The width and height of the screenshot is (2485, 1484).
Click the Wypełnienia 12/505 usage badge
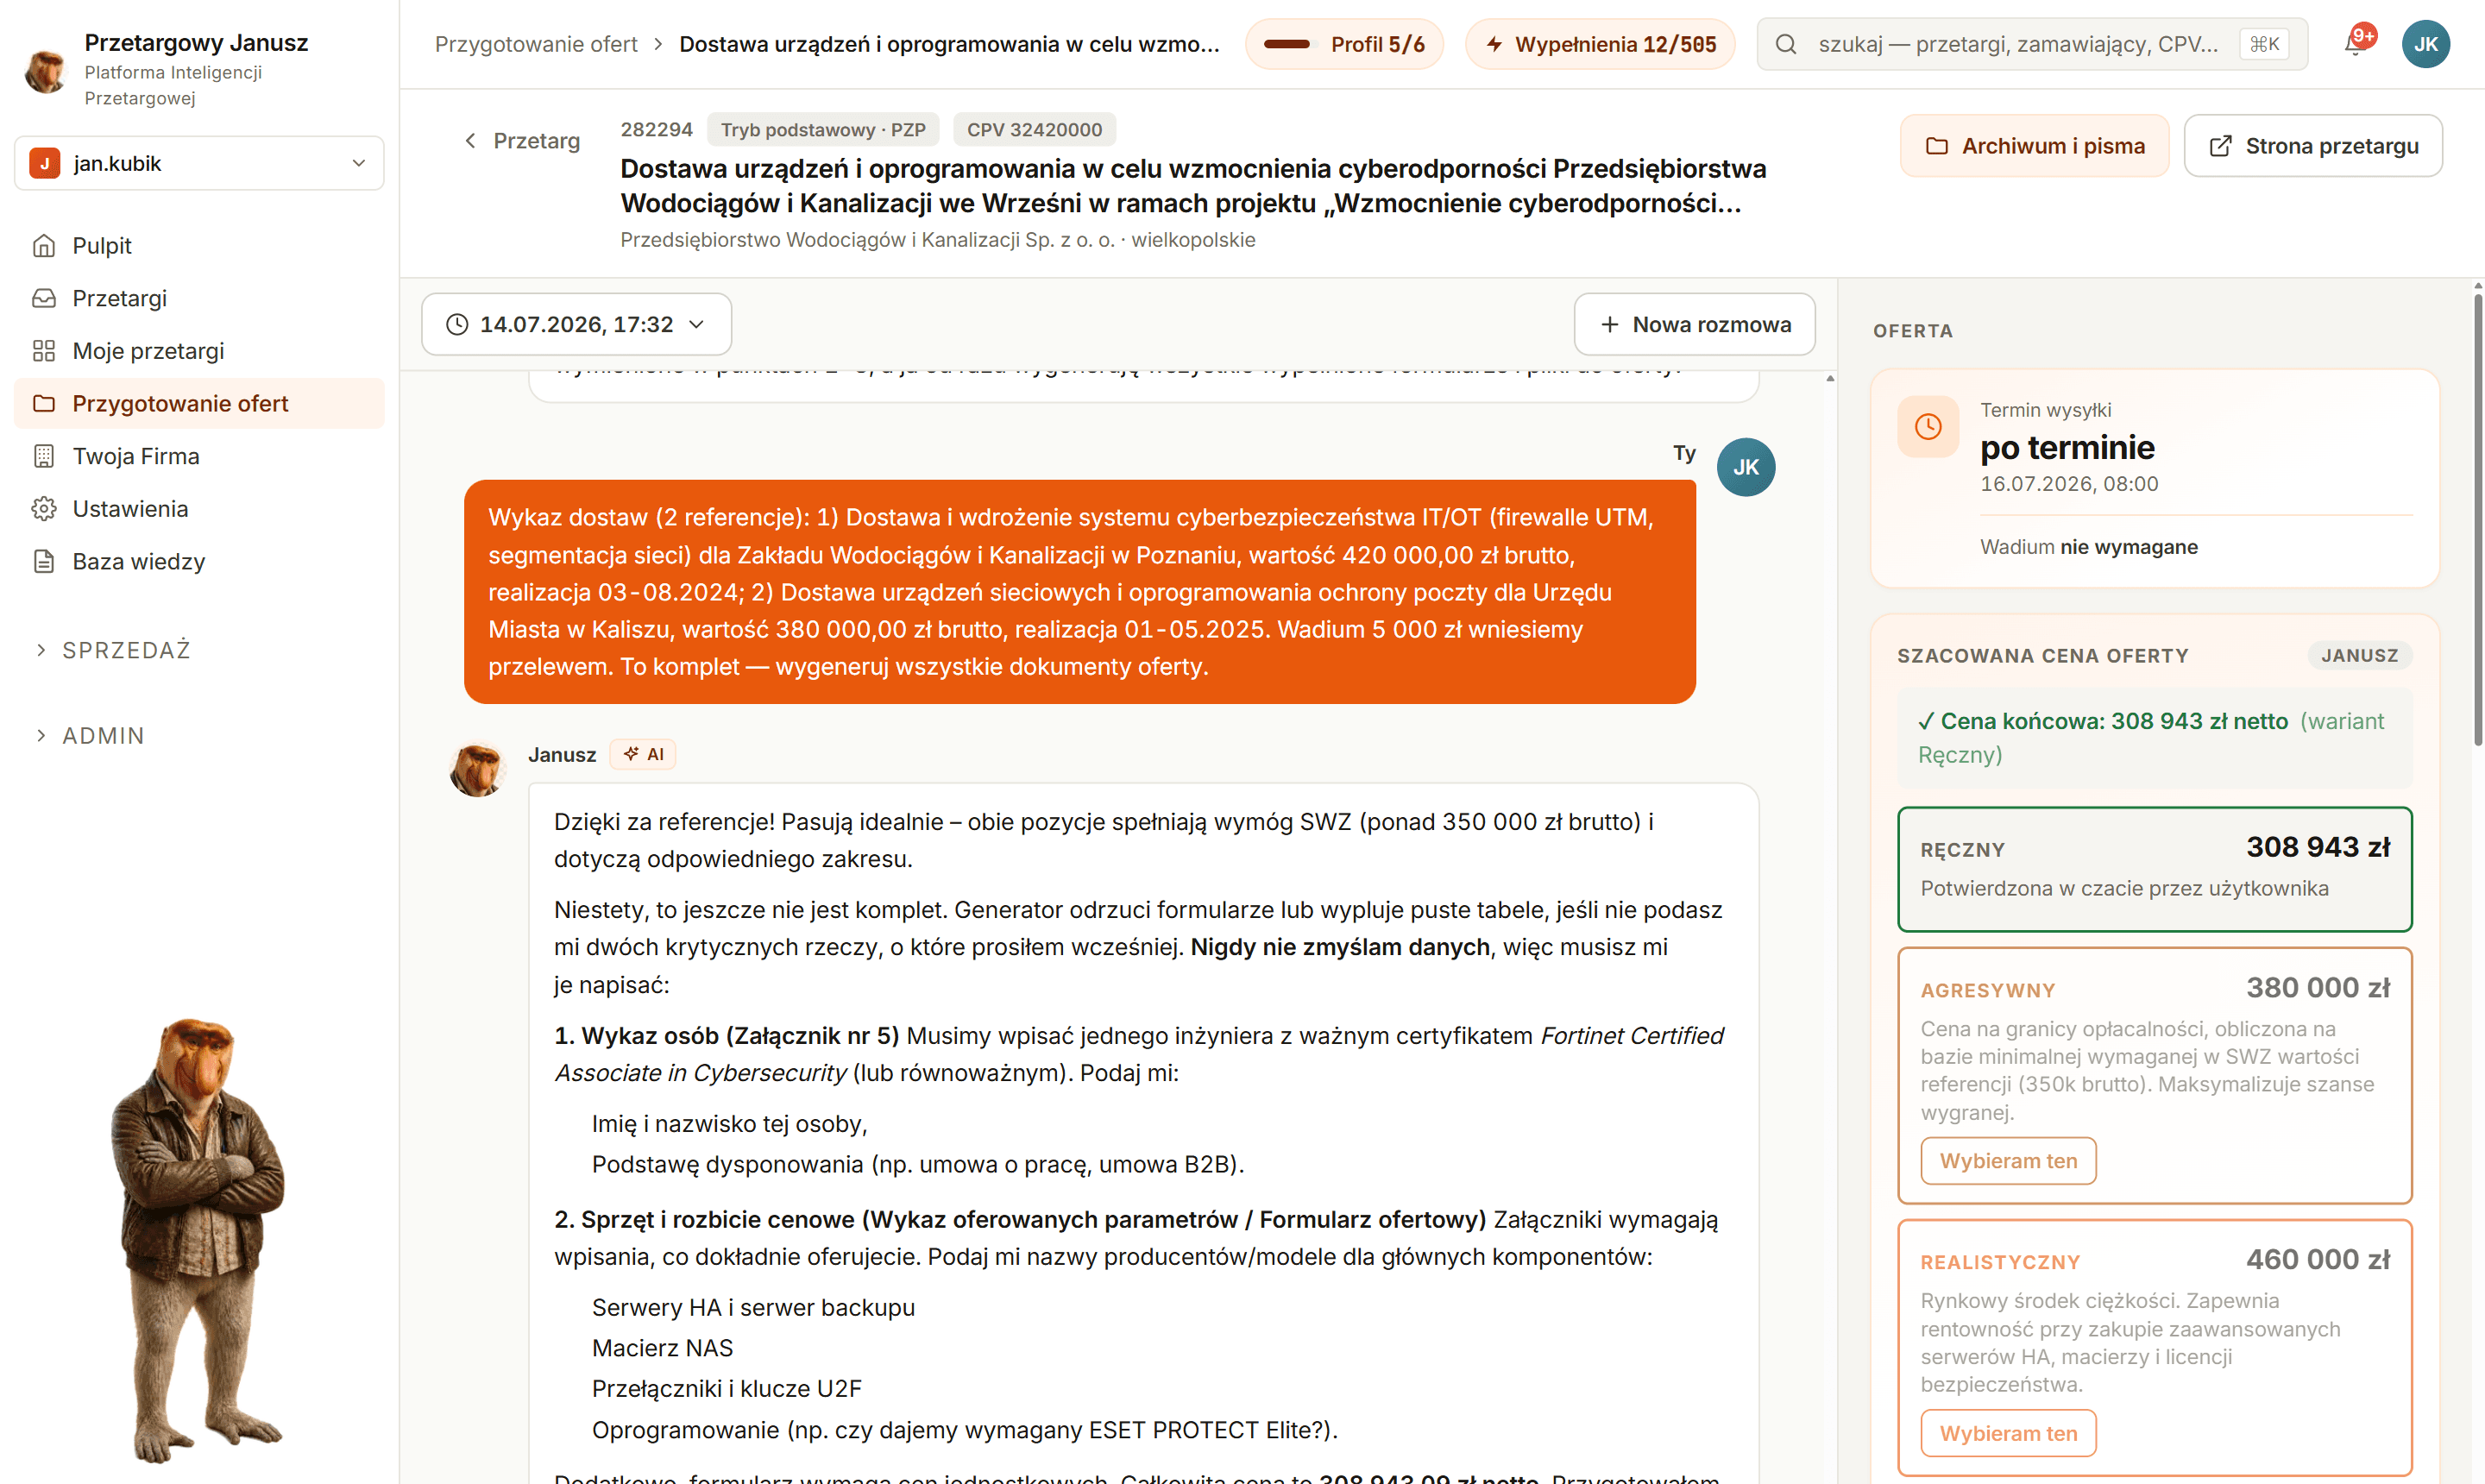(1600, 44)
